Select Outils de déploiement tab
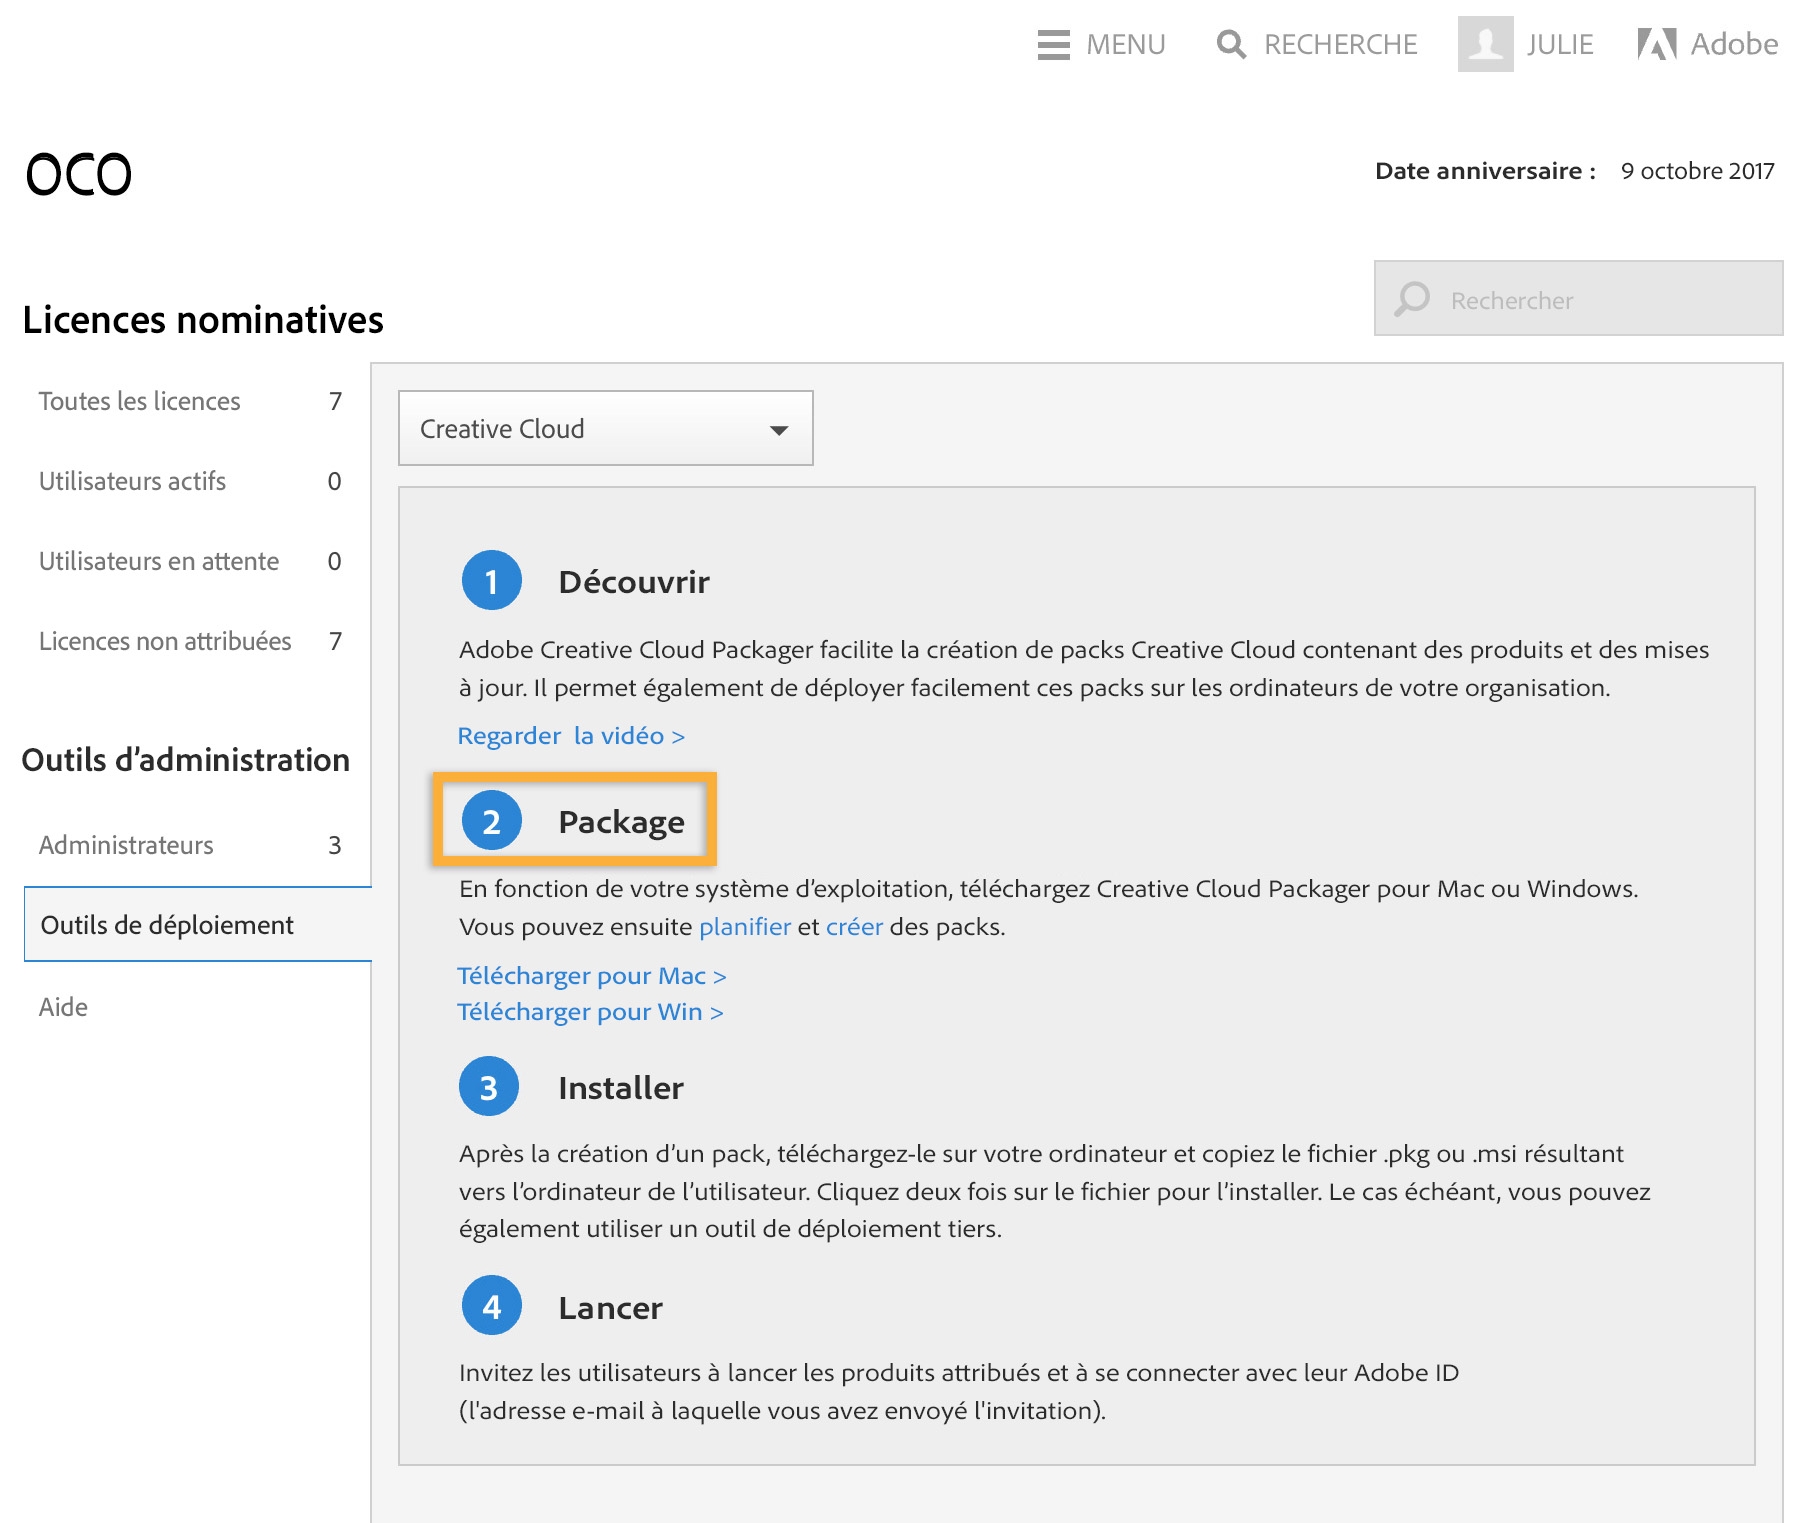 (167, 925)
